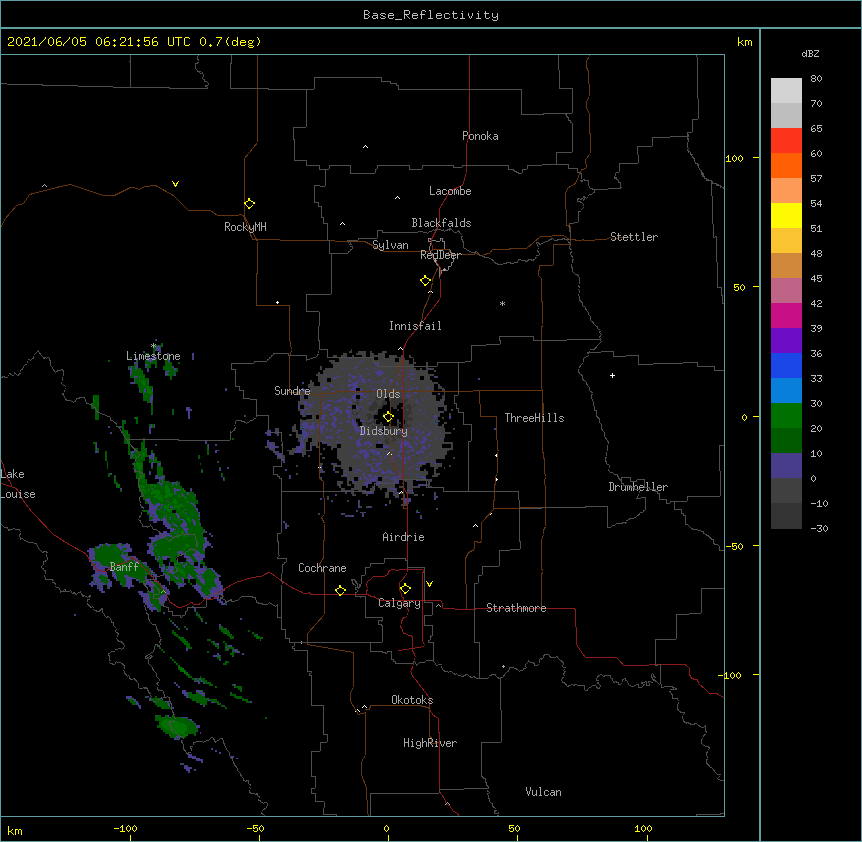Click the Drumheller label

[x=638, y=487]
